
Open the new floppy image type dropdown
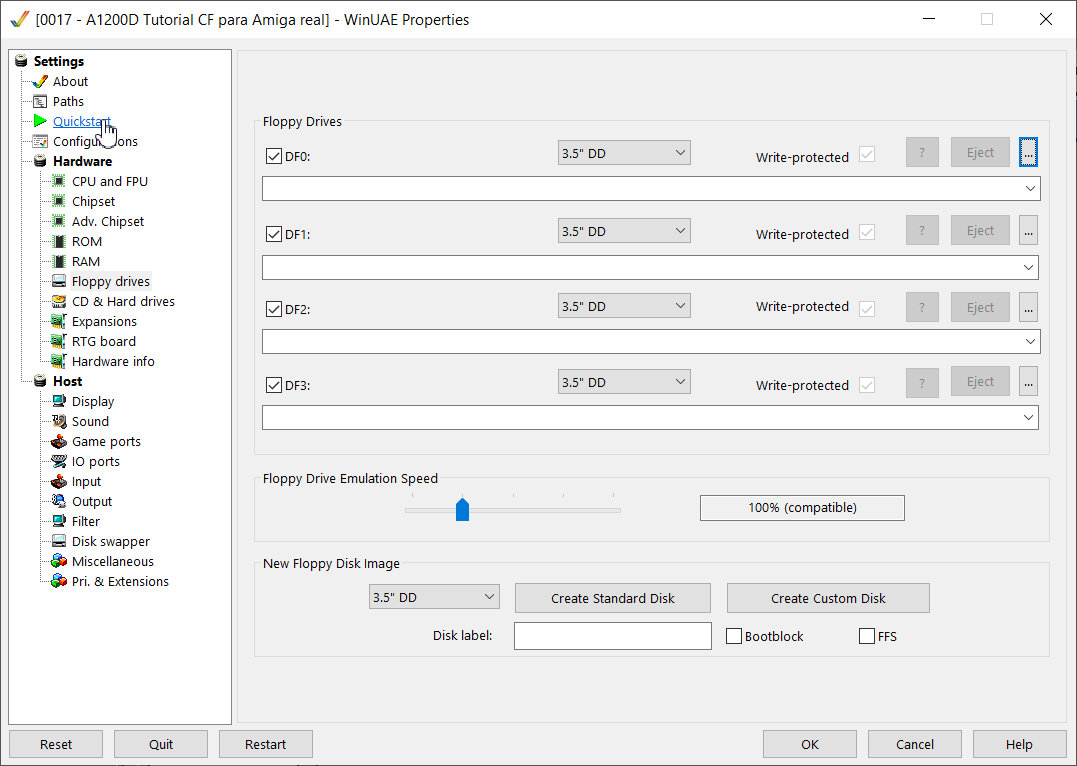[434, 597]
